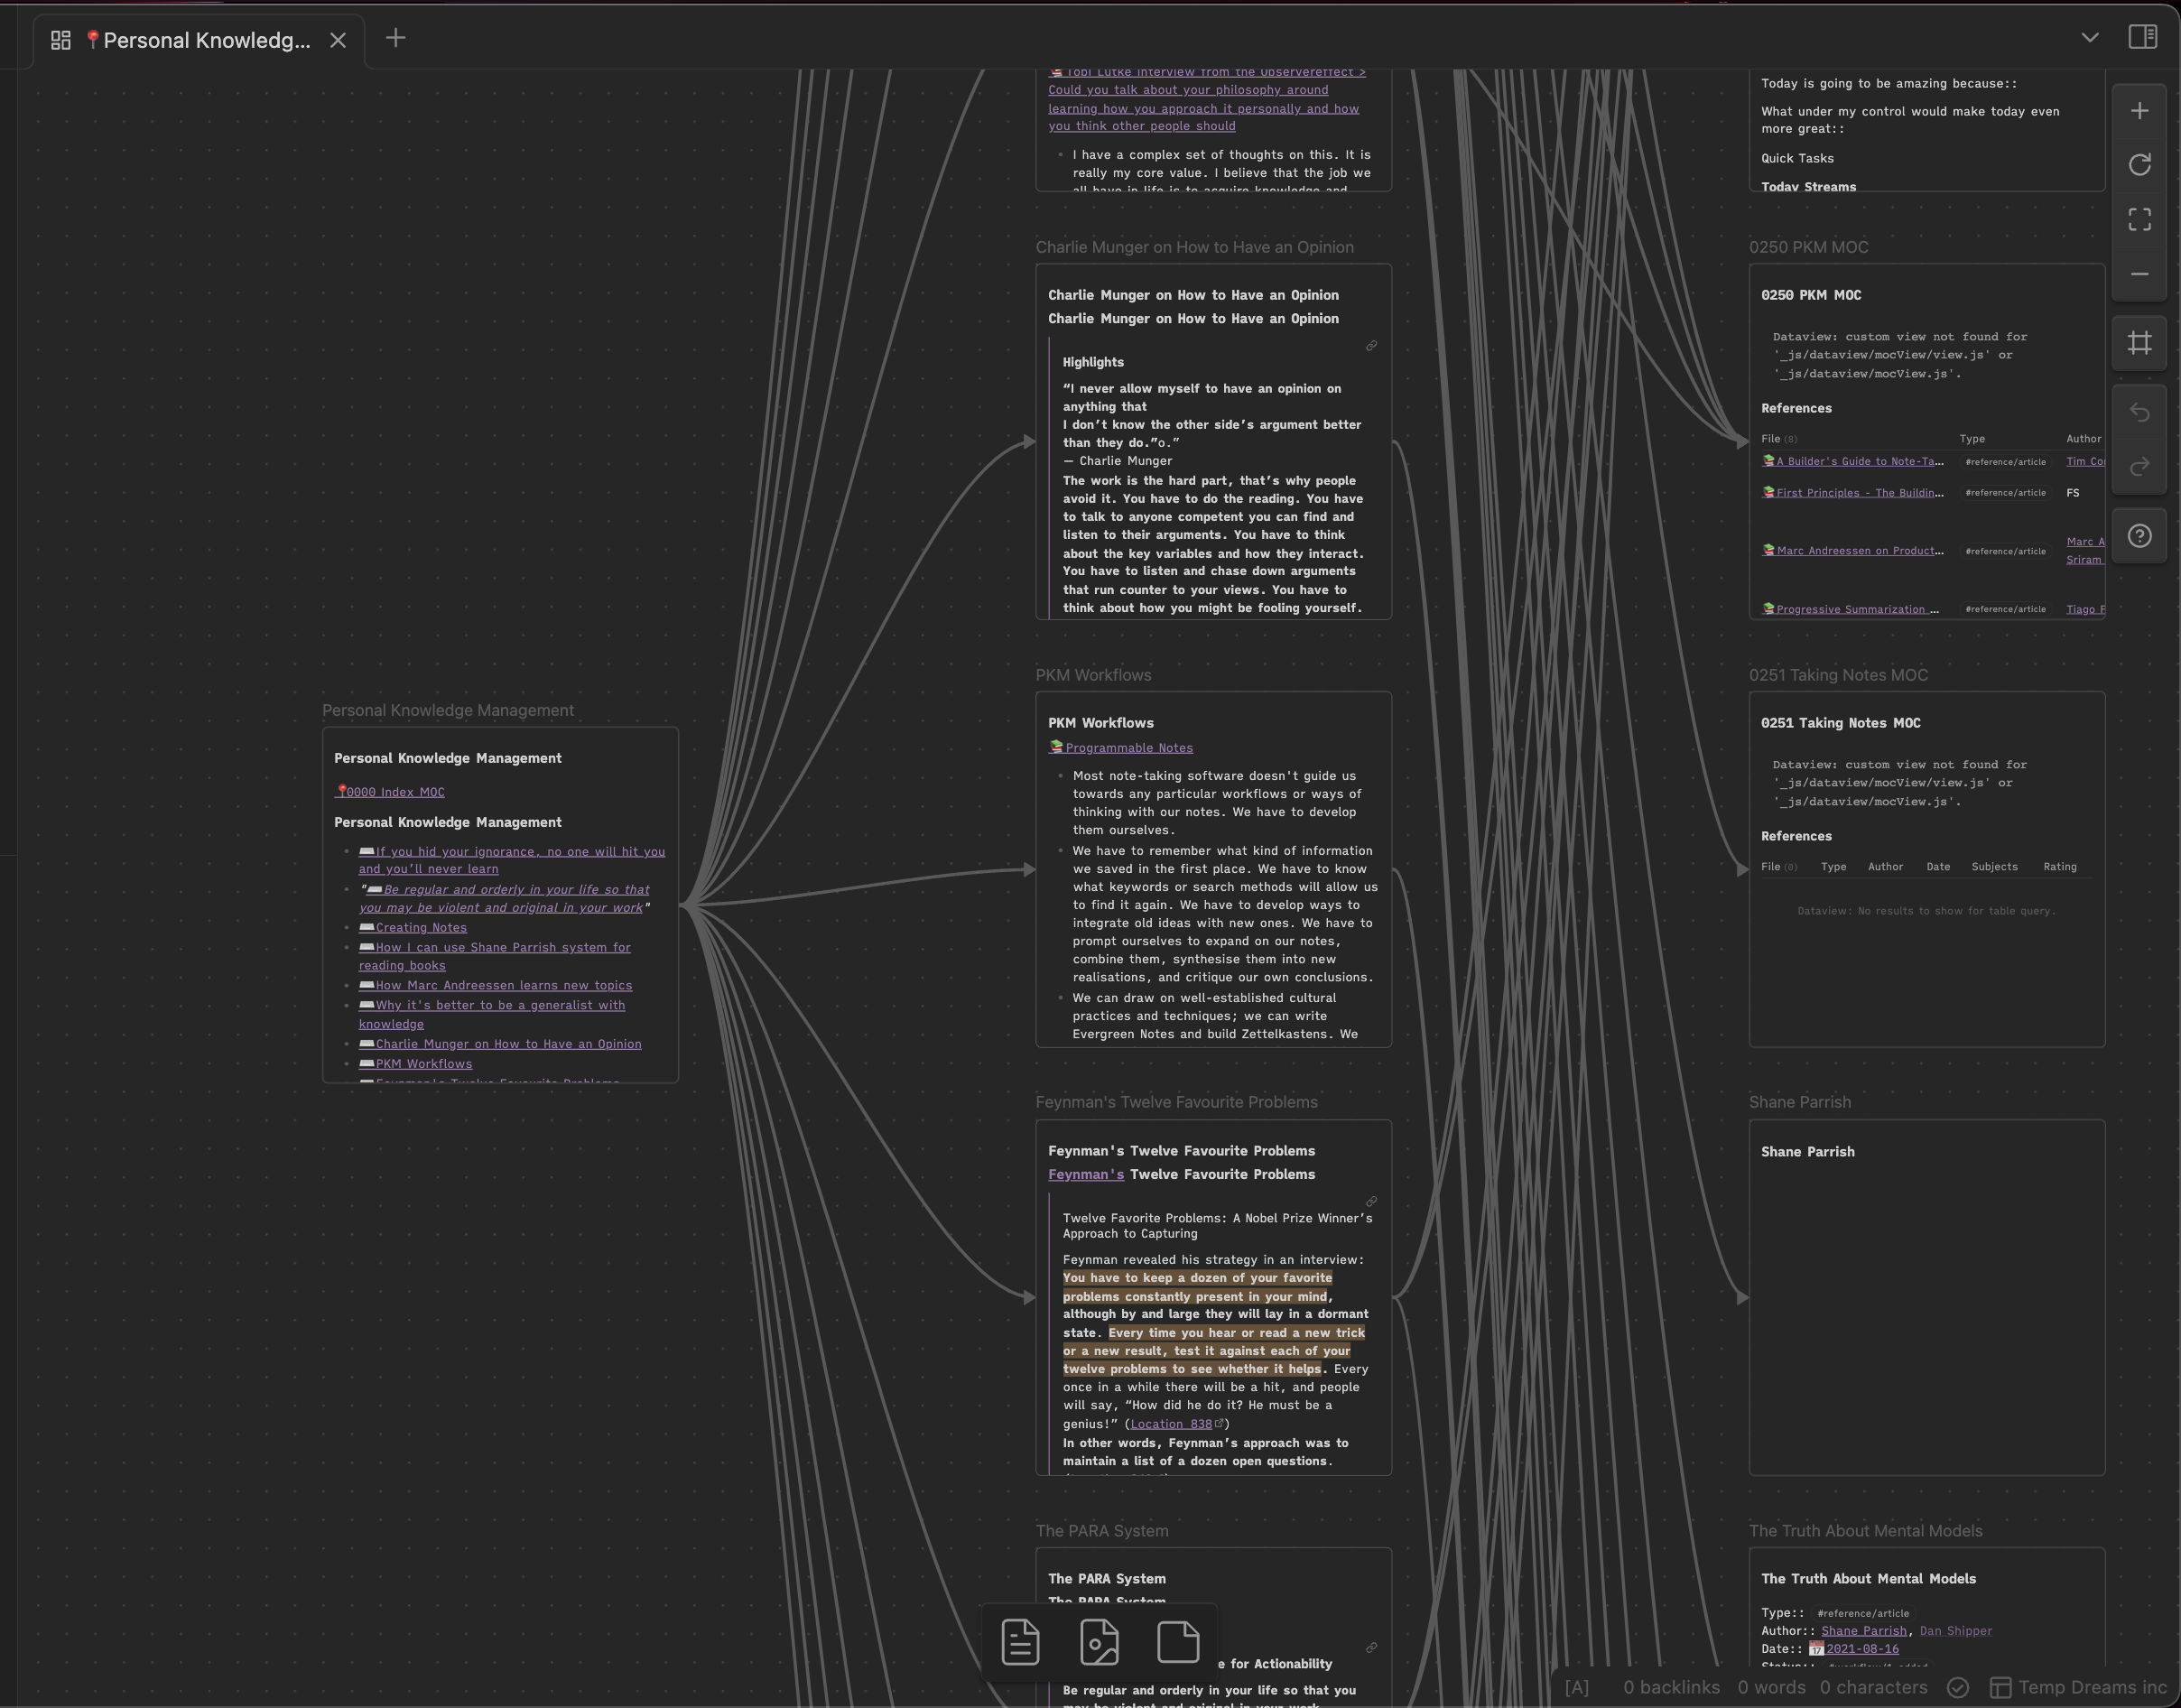Click the grid icon in the tab header

click(x=60, y=40)
